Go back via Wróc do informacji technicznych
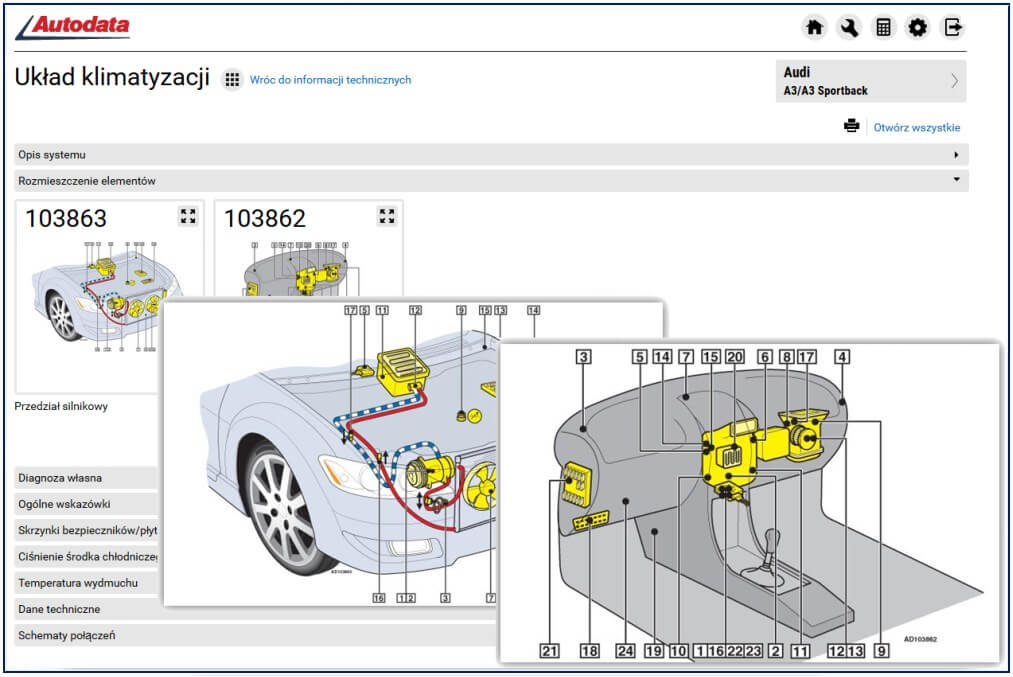 click(x=330, y=80)
